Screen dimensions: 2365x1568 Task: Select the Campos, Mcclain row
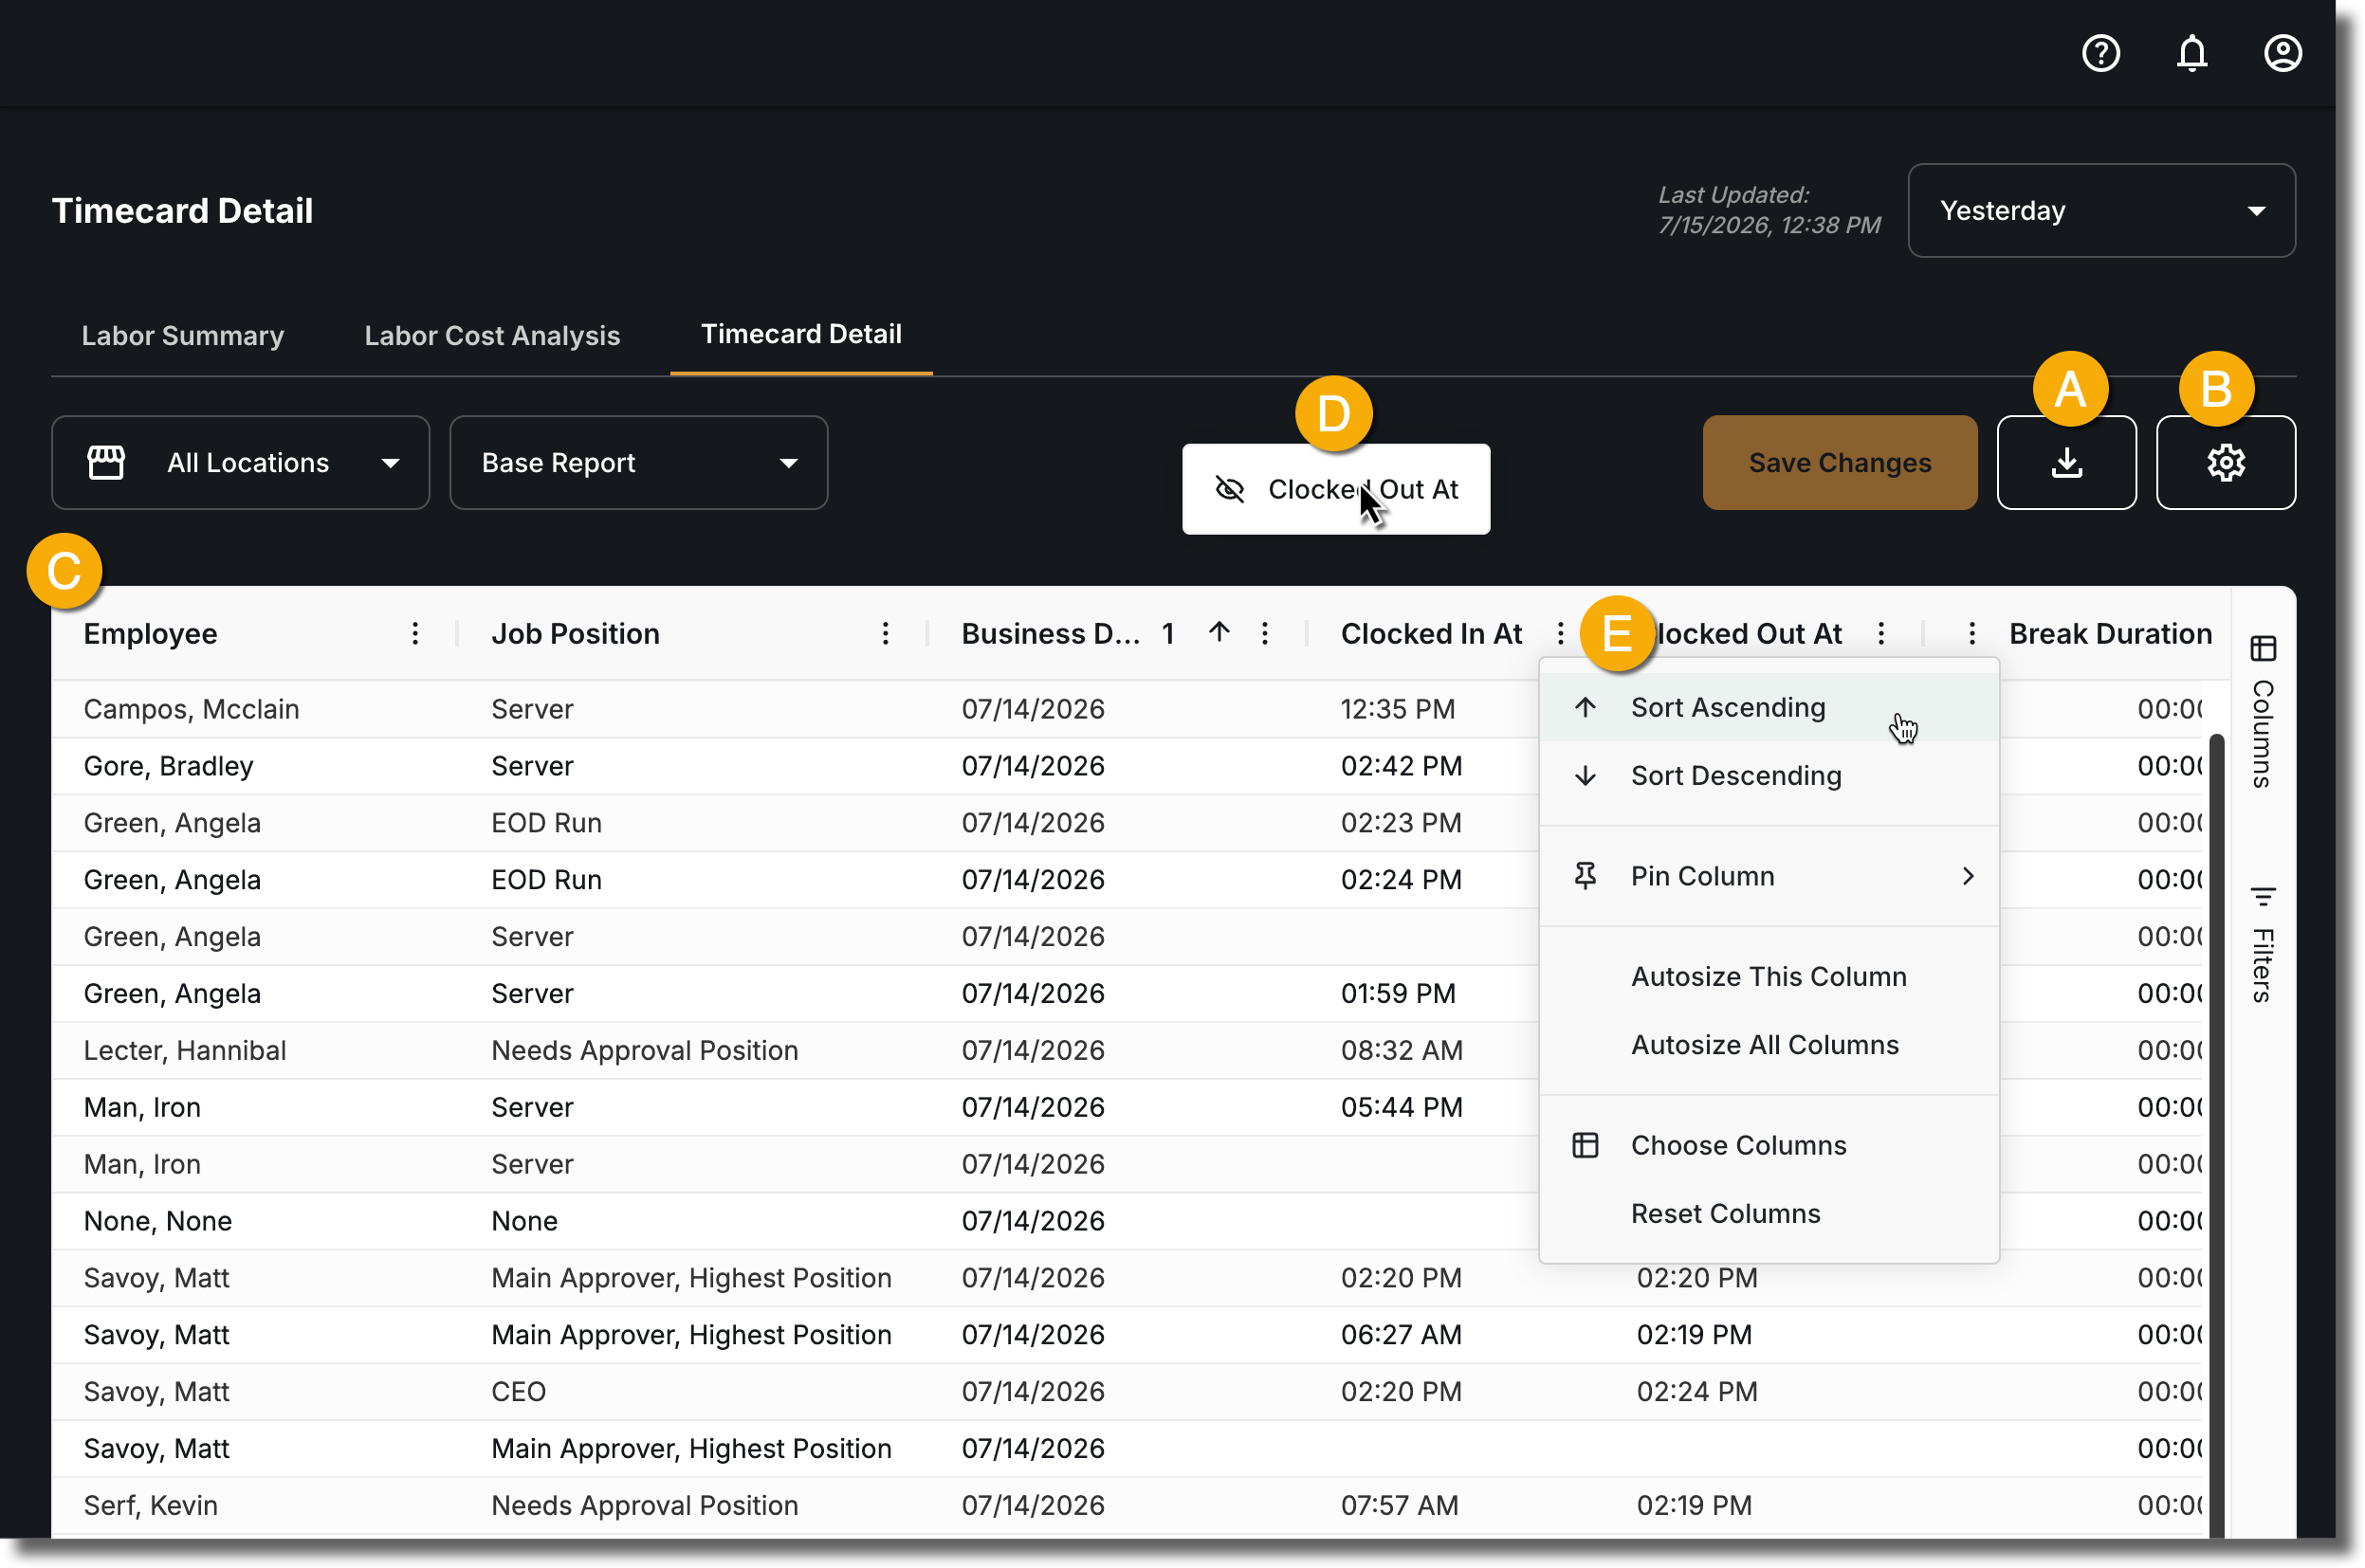[1128, 709]
